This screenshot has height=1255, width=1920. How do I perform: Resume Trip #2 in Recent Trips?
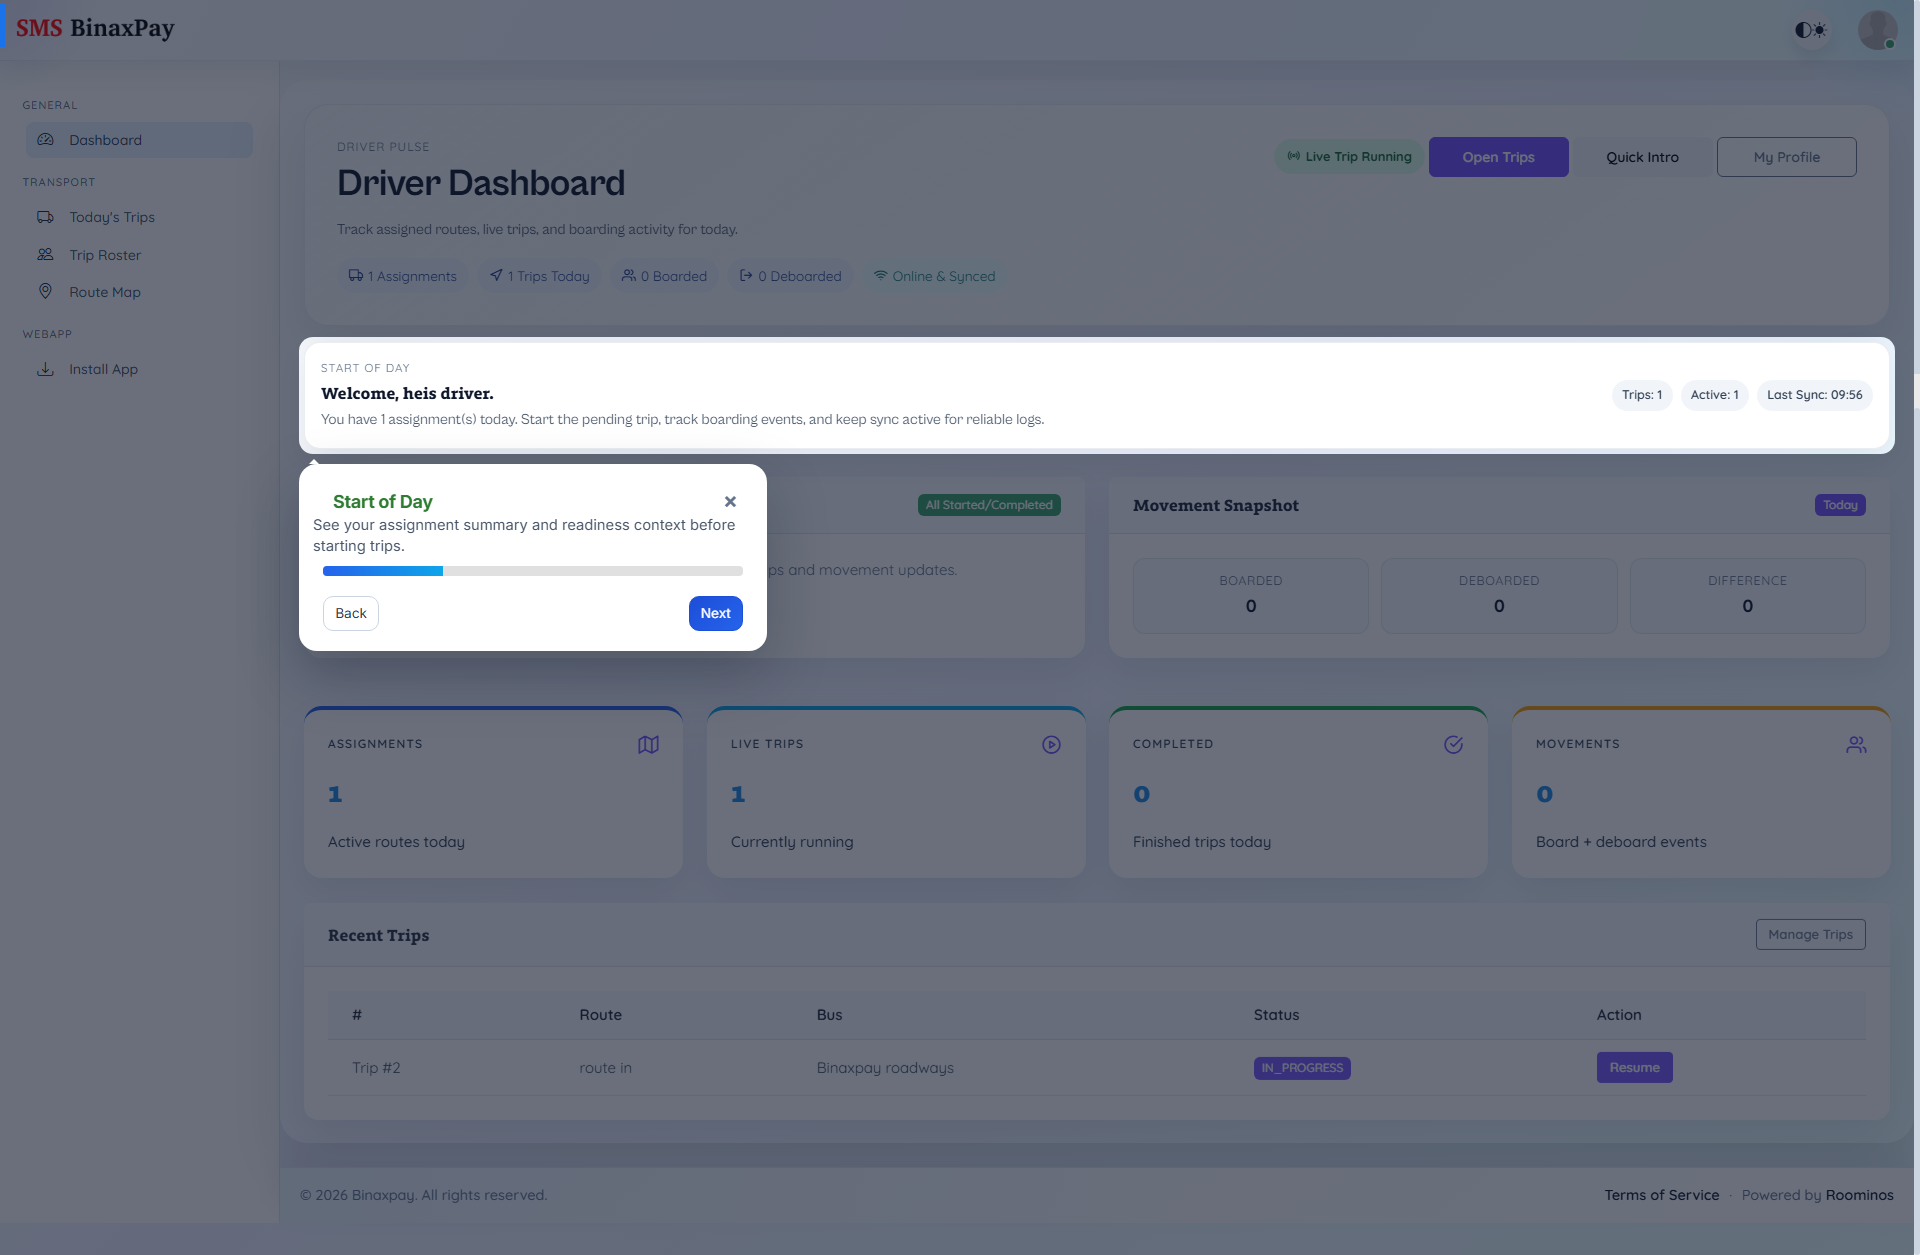pyautogui.click(x=1634, y=1068)
